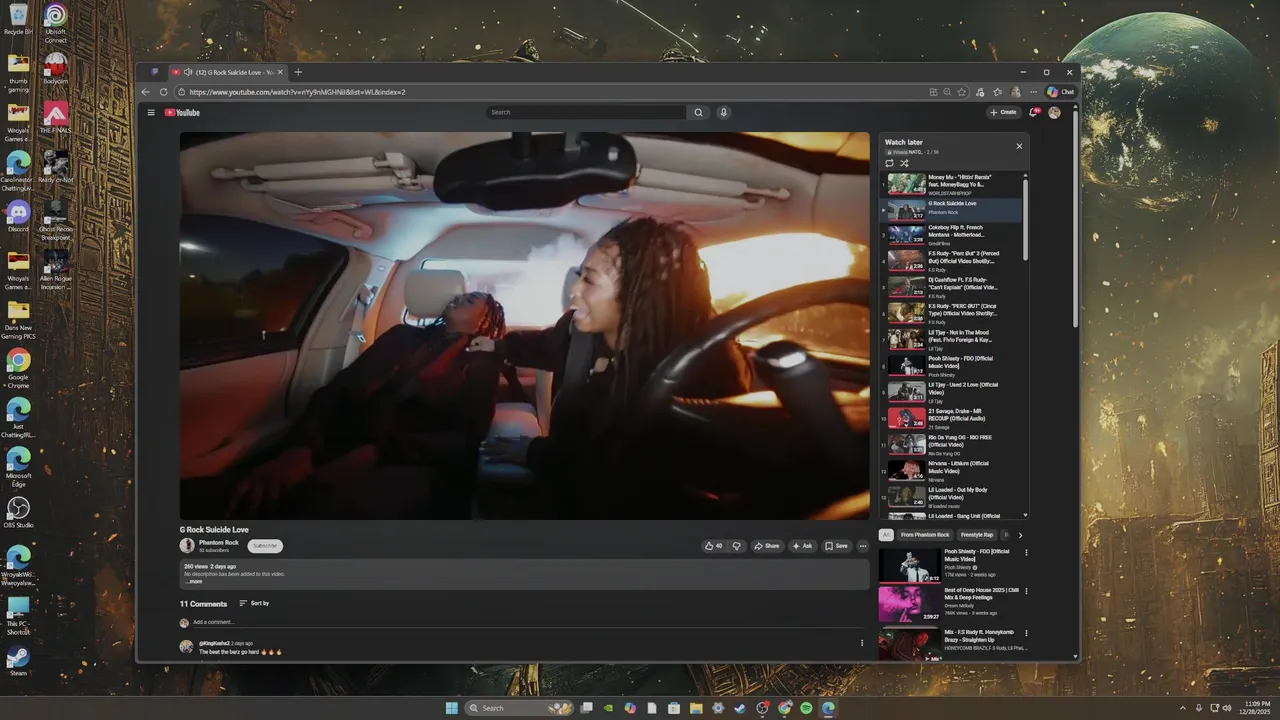Launch Discord from the desktop
This screenshot has height=720, width=1280.
tap(18, 217)
